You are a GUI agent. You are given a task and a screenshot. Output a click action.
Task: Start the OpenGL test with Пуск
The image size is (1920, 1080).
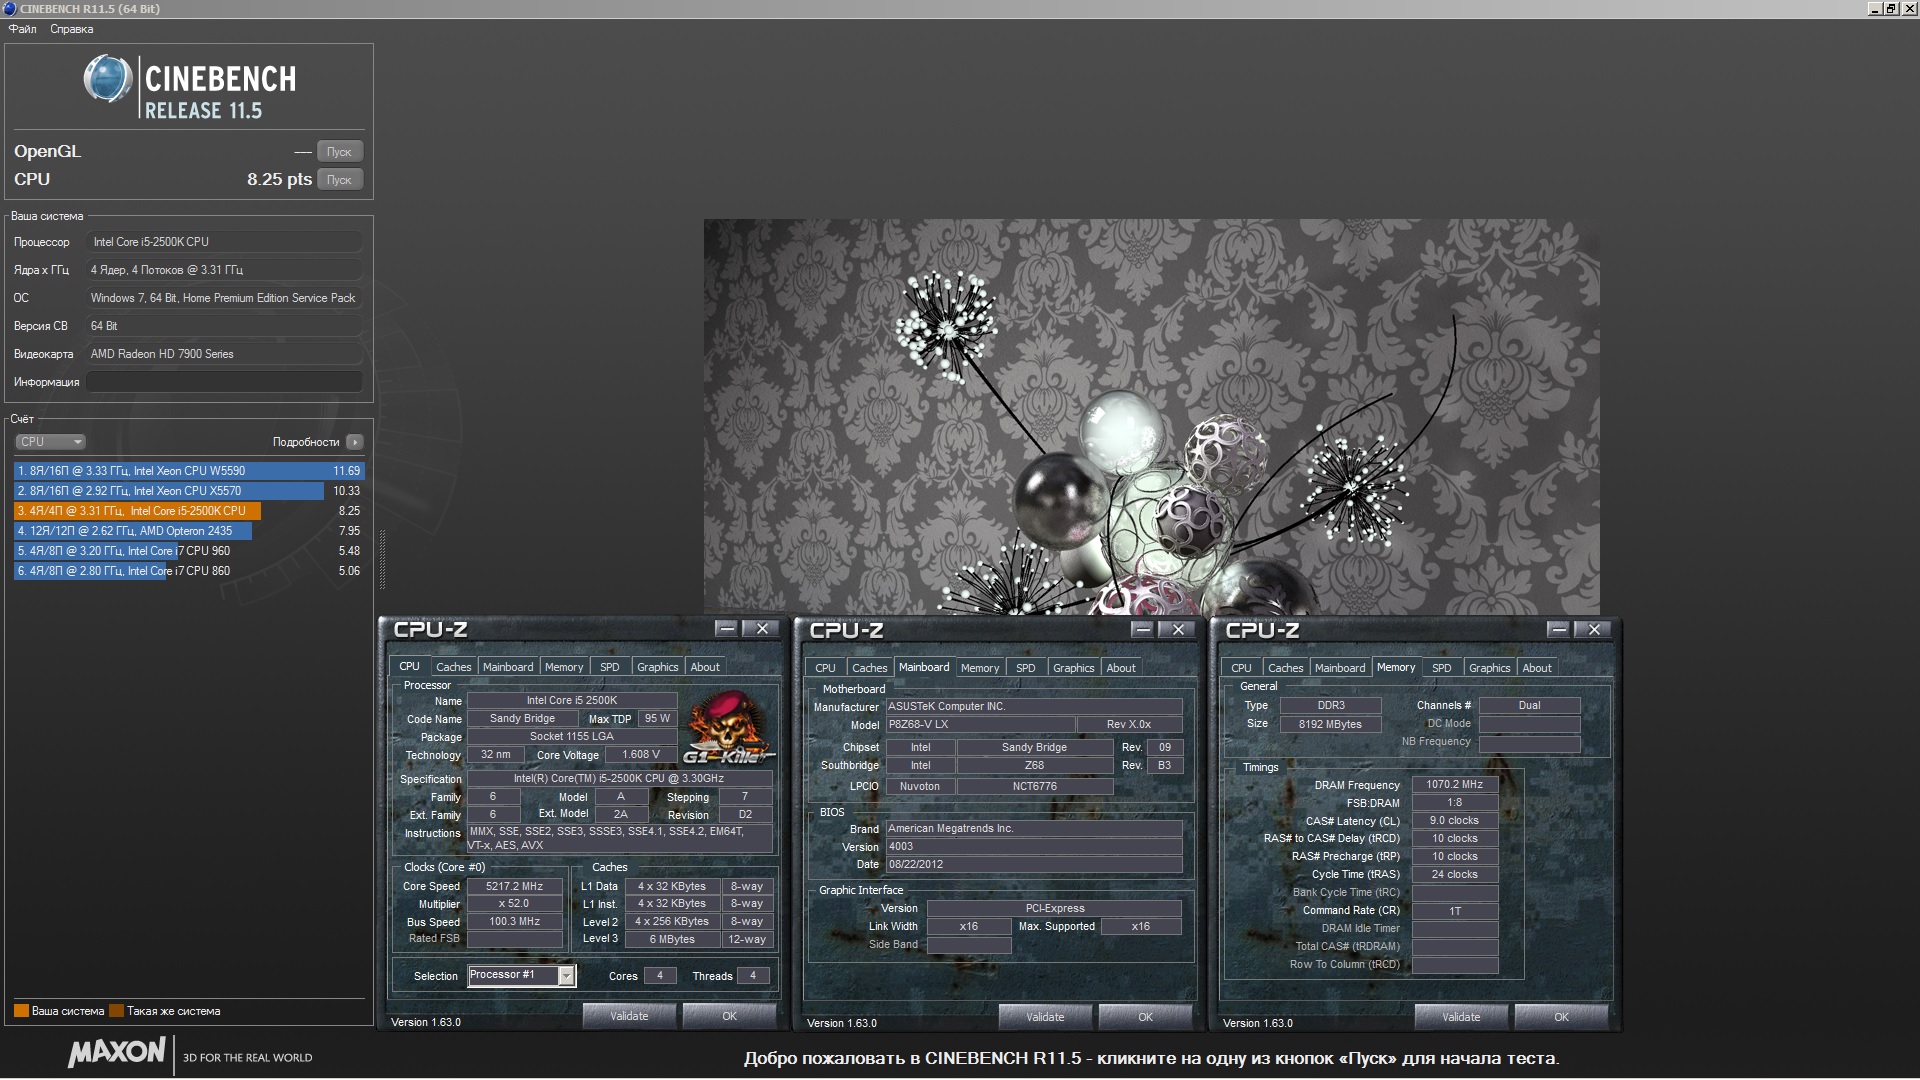tap(340, 152)
